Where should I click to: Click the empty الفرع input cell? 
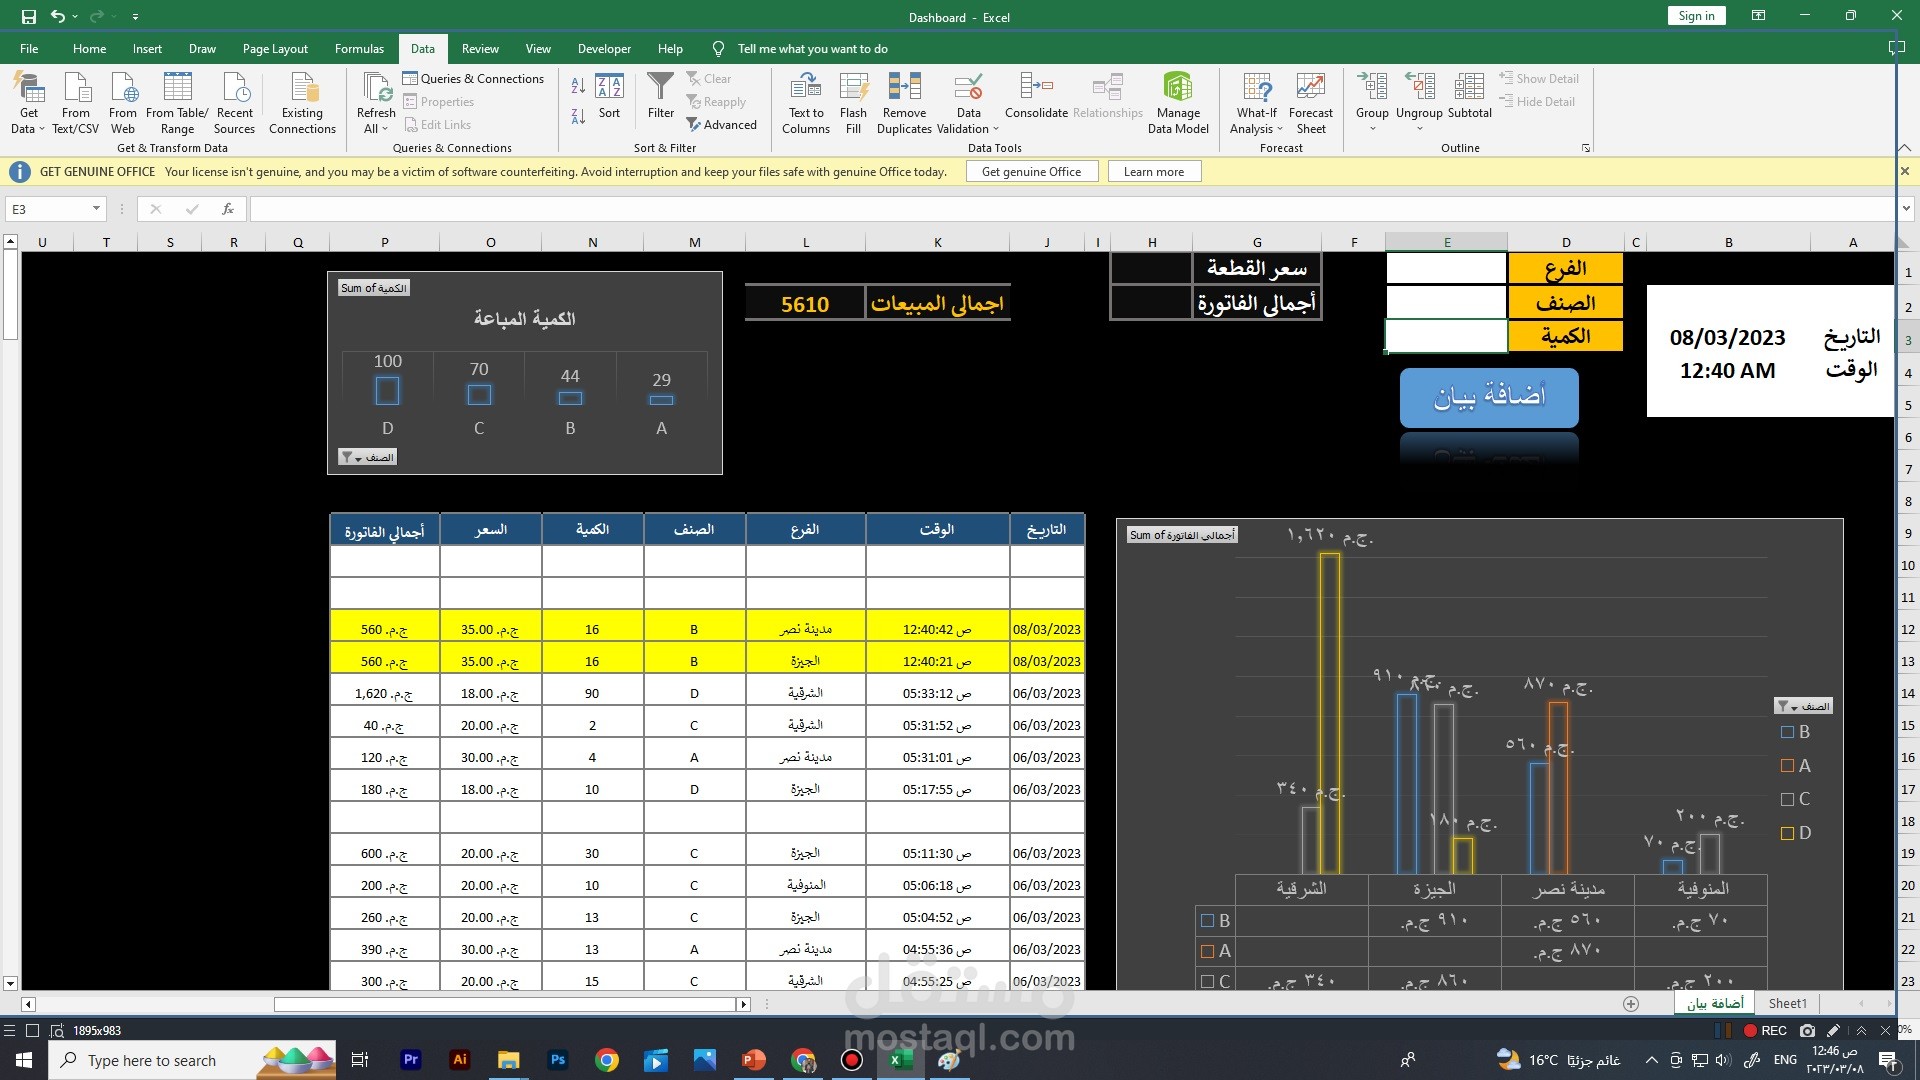(x=1446, y=268)
